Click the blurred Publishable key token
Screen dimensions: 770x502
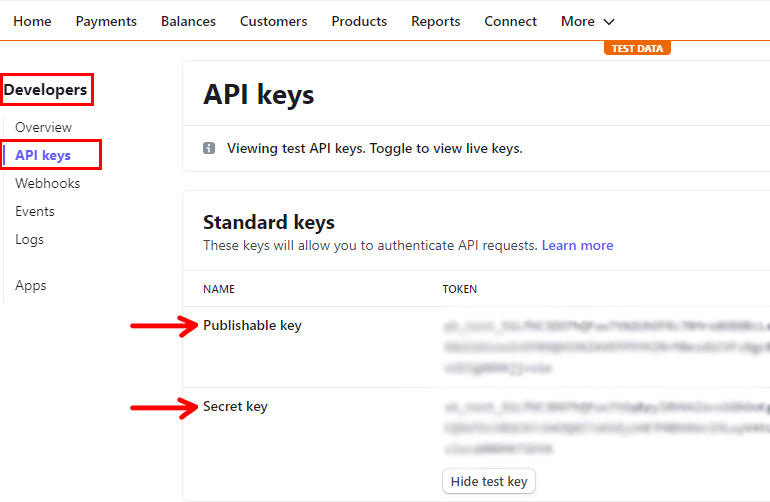coord(605,347)
